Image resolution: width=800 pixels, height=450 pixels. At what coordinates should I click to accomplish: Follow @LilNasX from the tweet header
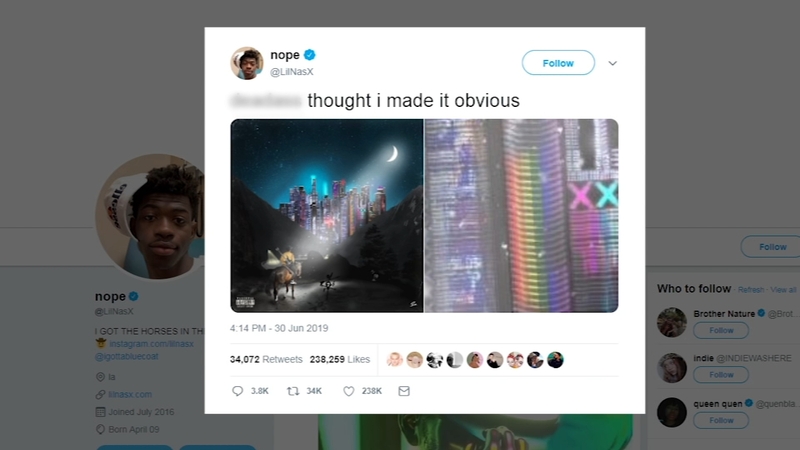(x=558, y=63)
